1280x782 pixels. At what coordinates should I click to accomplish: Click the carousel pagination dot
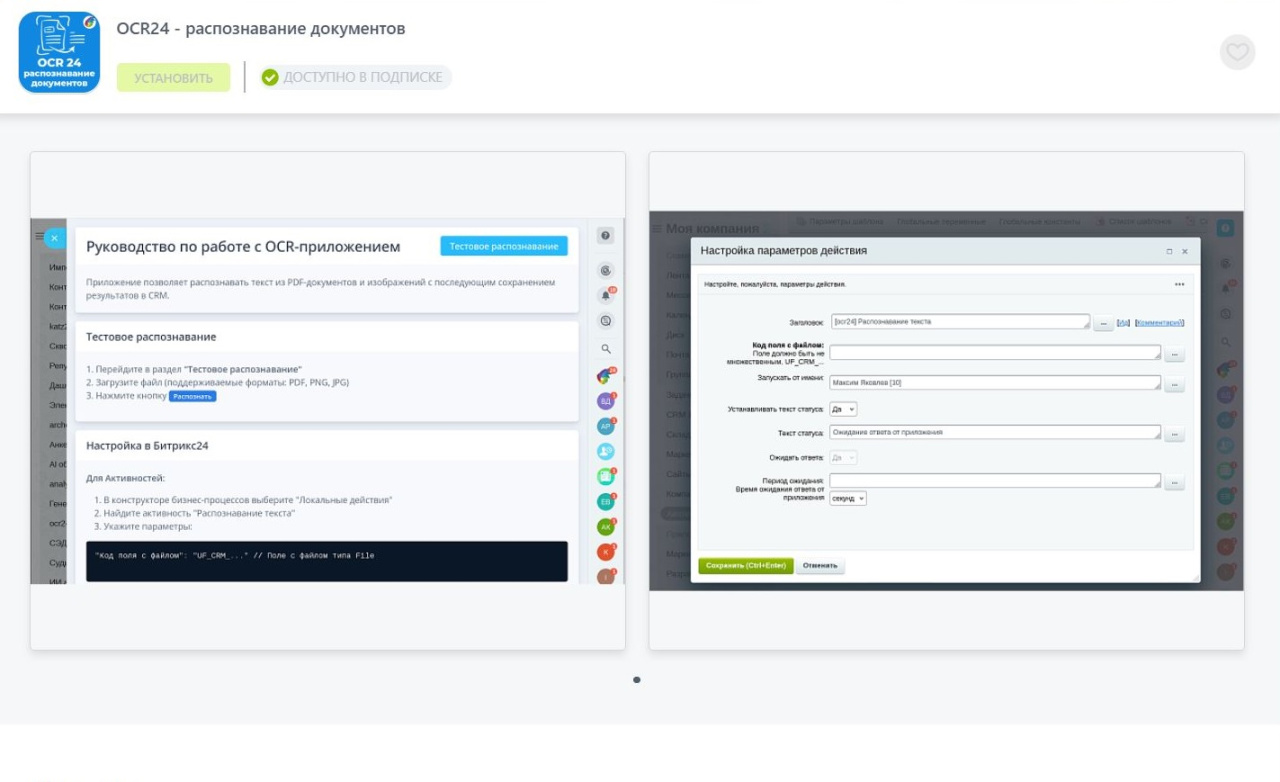(637, 680)
